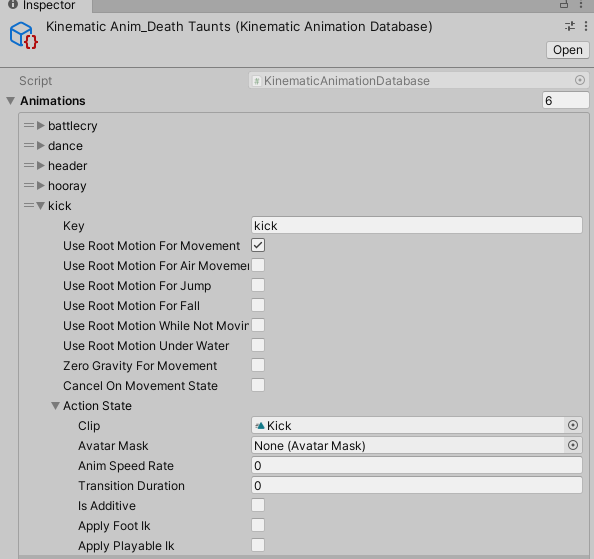Screen dimensions: 594x559
Task: Click the Key label
Action: click(x=73, y=226)
